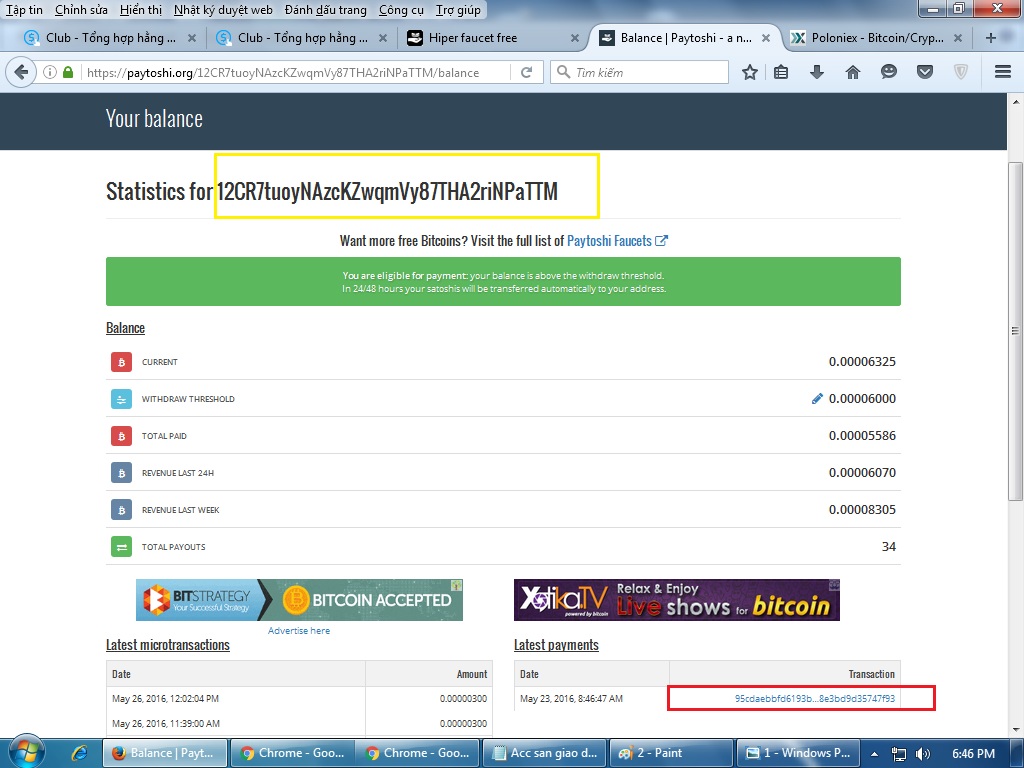This screenshot has width=1024, height=768.
Task: Click the payment date May 23, 2016, 8:46:47 AM
Action: 571,699
